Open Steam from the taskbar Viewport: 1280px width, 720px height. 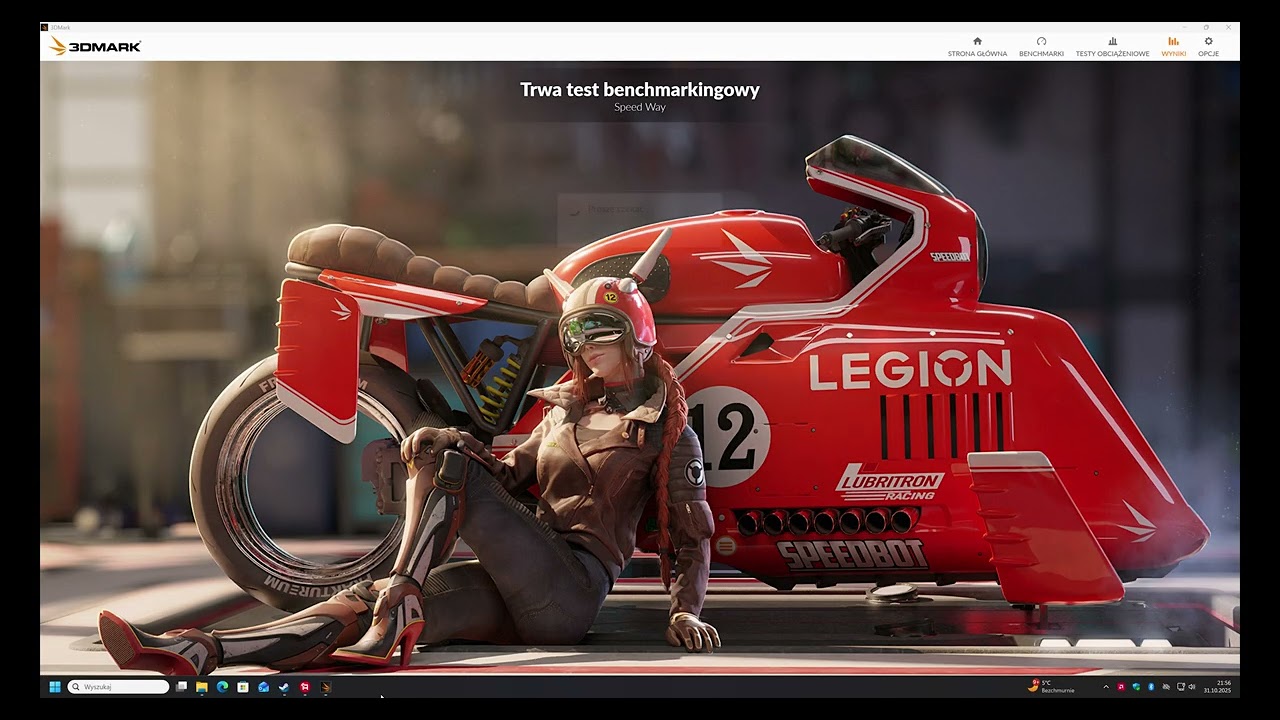[284, 687]
